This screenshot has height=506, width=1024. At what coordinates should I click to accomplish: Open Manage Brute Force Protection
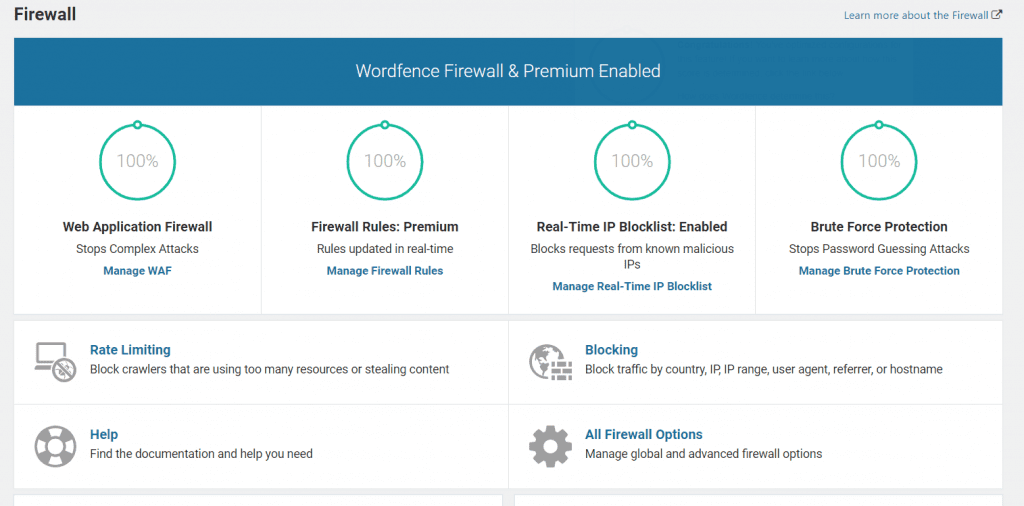click(879, 271)
